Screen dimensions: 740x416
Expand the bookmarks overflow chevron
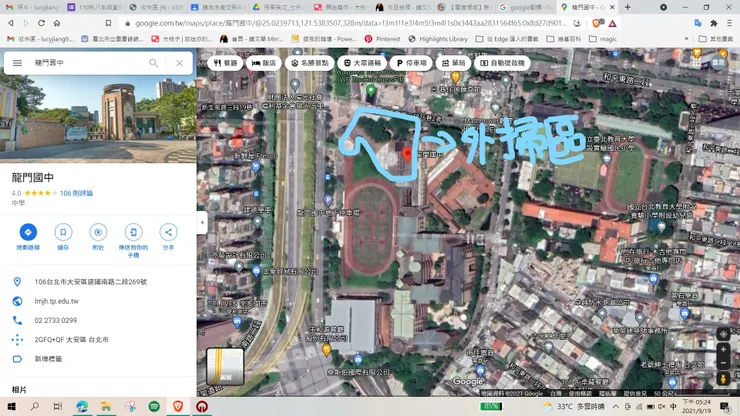tap(686, 39)
